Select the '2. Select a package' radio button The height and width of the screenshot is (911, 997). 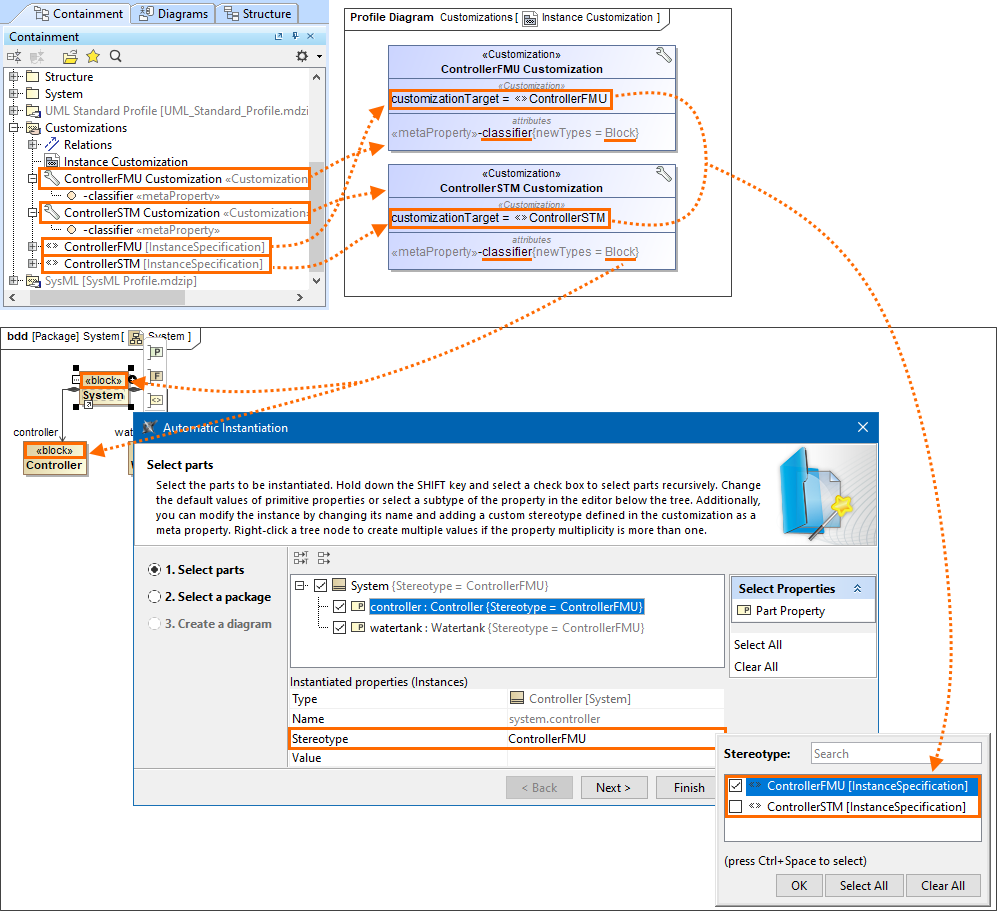(x=154, y=597)
